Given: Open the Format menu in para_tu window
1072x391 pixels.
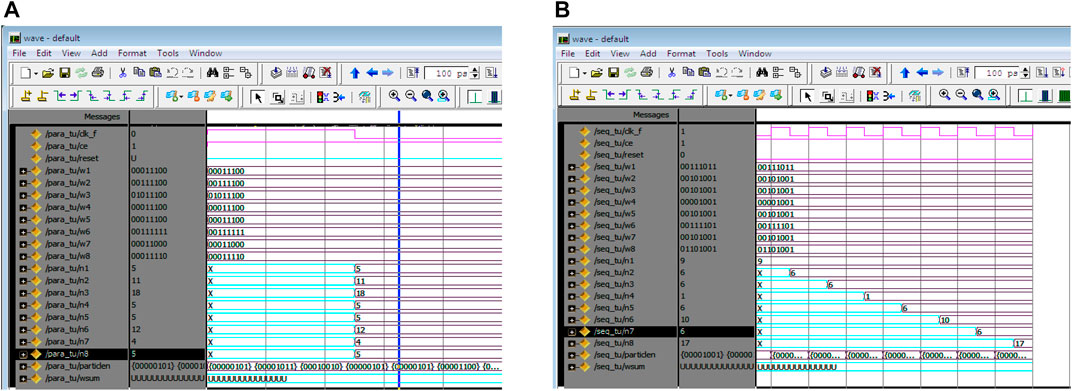Looking at the screenshot, I should coord(133,53).
